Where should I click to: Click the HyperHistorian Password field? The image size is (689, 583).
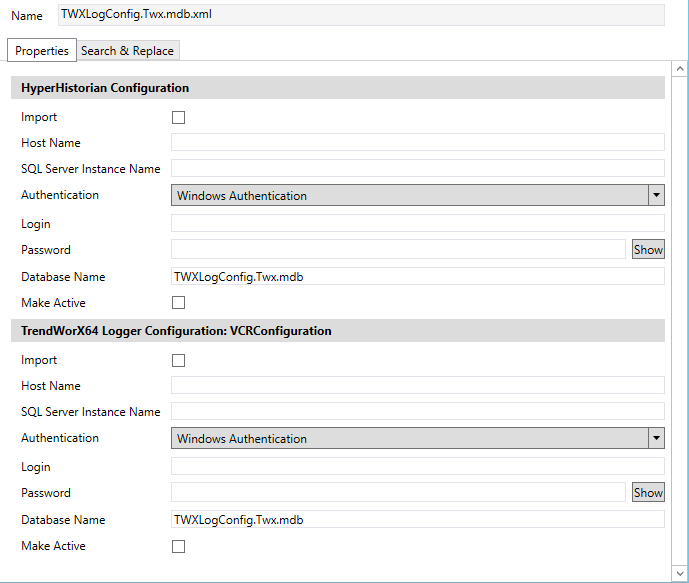(x=398, y=250)
